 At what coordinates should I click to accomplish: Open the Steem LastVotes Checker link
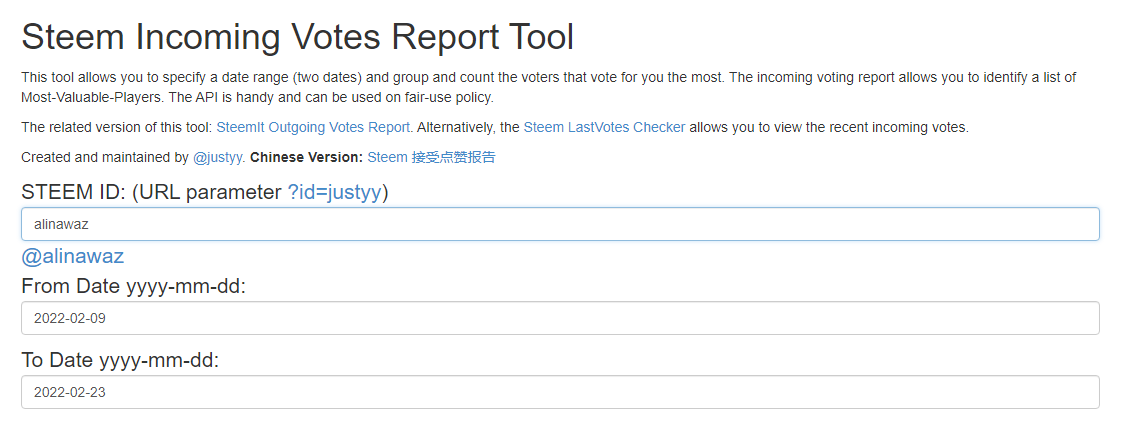pyautogui.click(x=604, y=128)
